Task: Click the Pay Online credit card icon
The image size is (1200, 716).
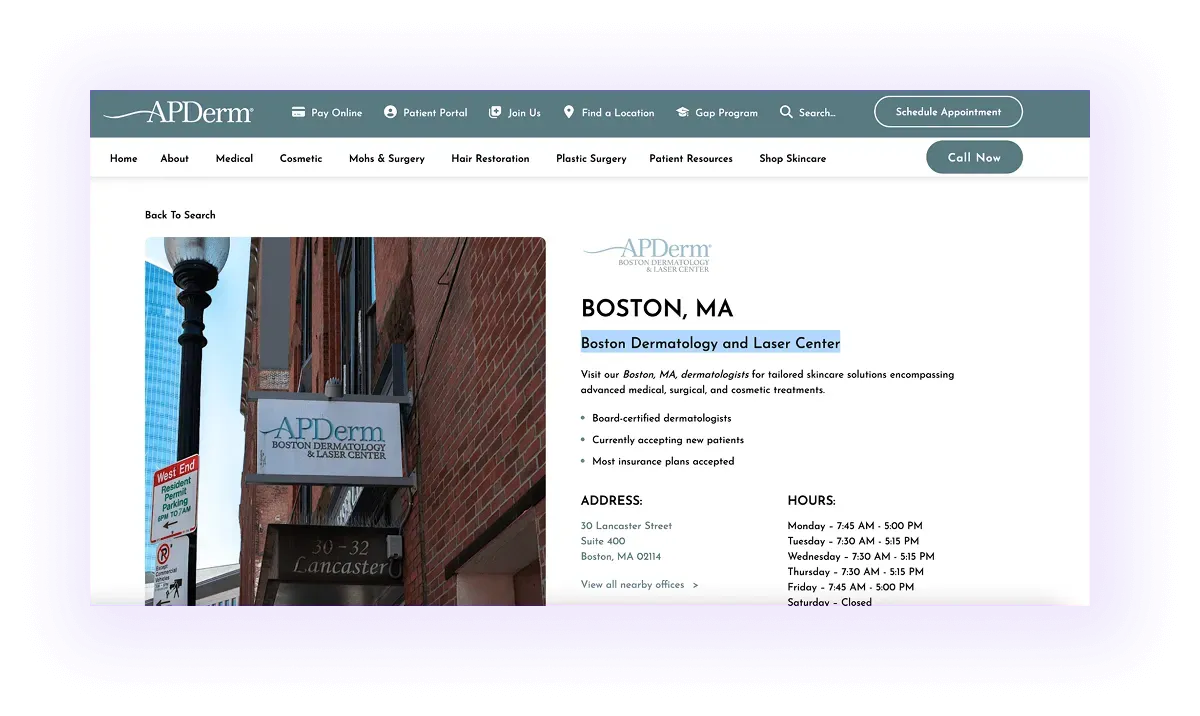Action: (298, 112)
